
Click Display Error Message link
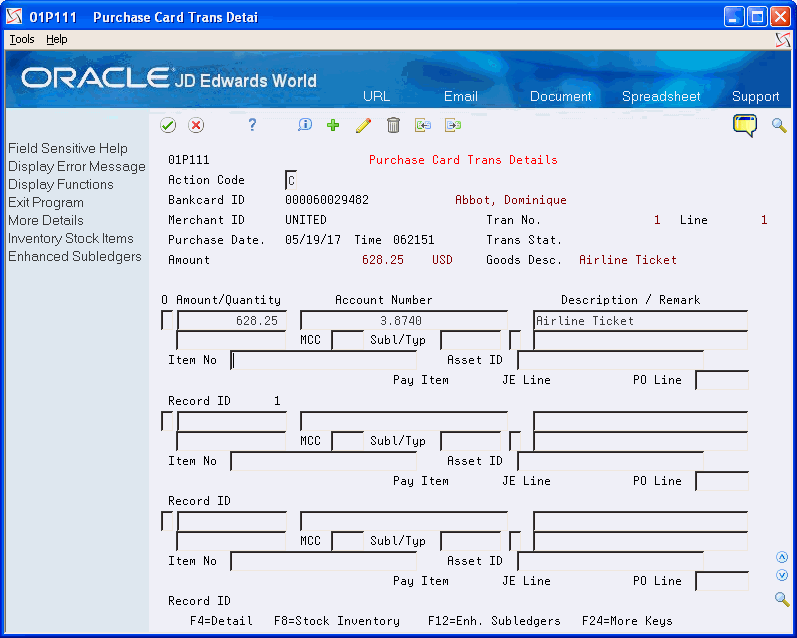[77, 167]
